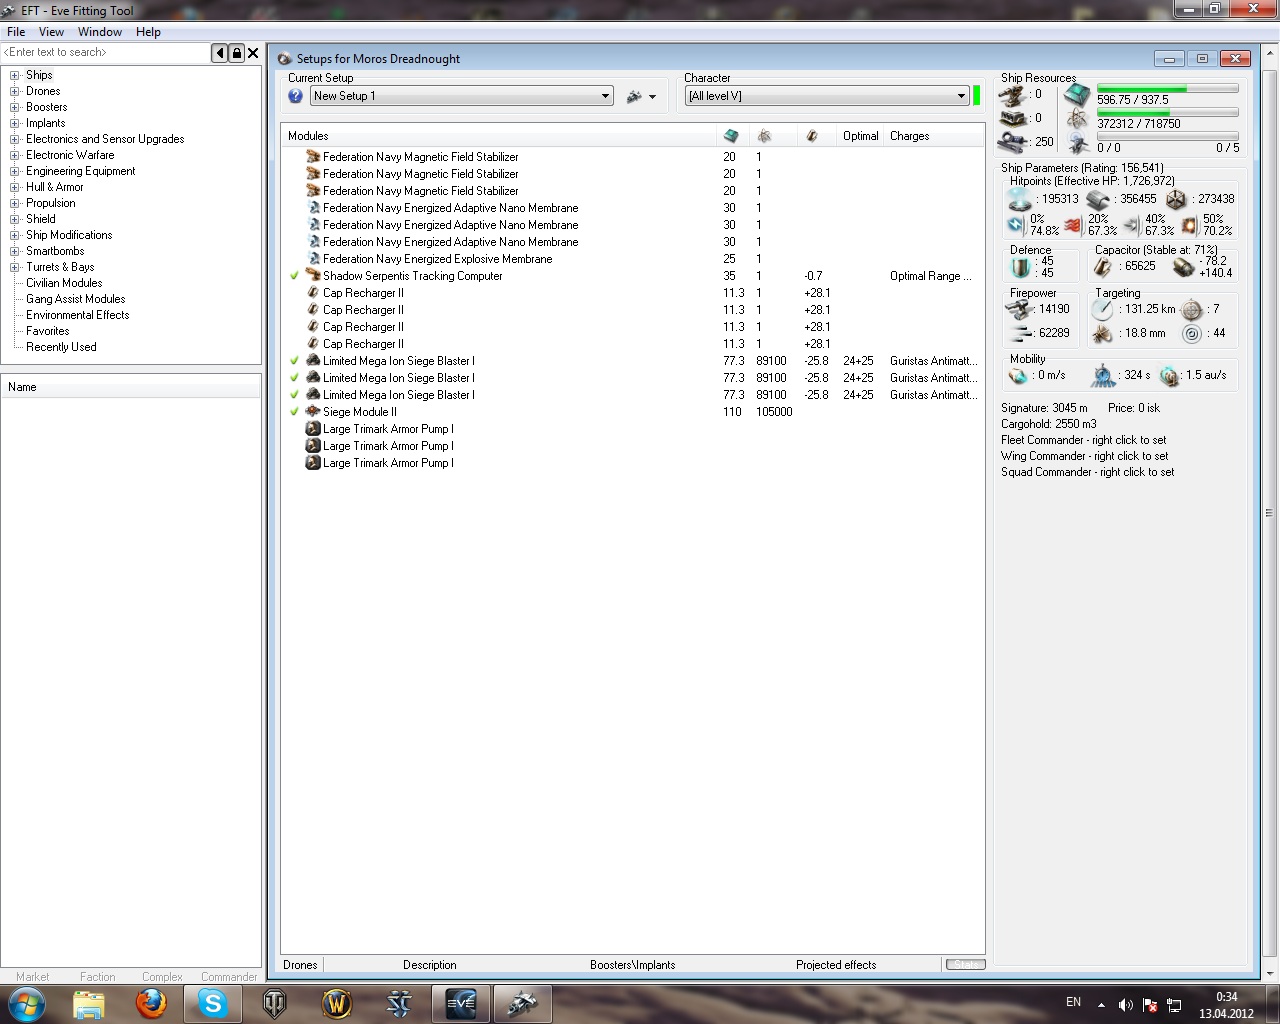This screenshot has height=1024, width=1280.
Task: Open Firefox from the taskbar
Action: pos(151,1003)
